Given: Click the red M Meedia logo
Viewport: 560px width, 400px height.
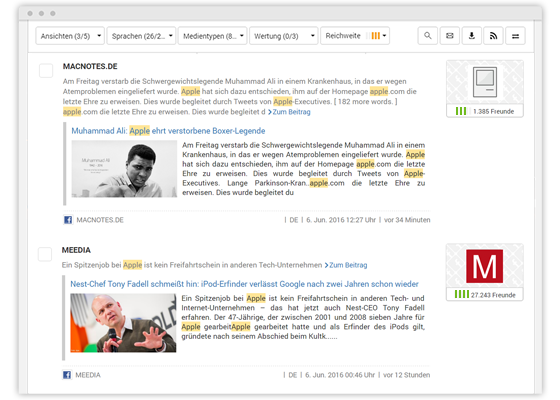Looking at the screenshot, I should (484, 266).
